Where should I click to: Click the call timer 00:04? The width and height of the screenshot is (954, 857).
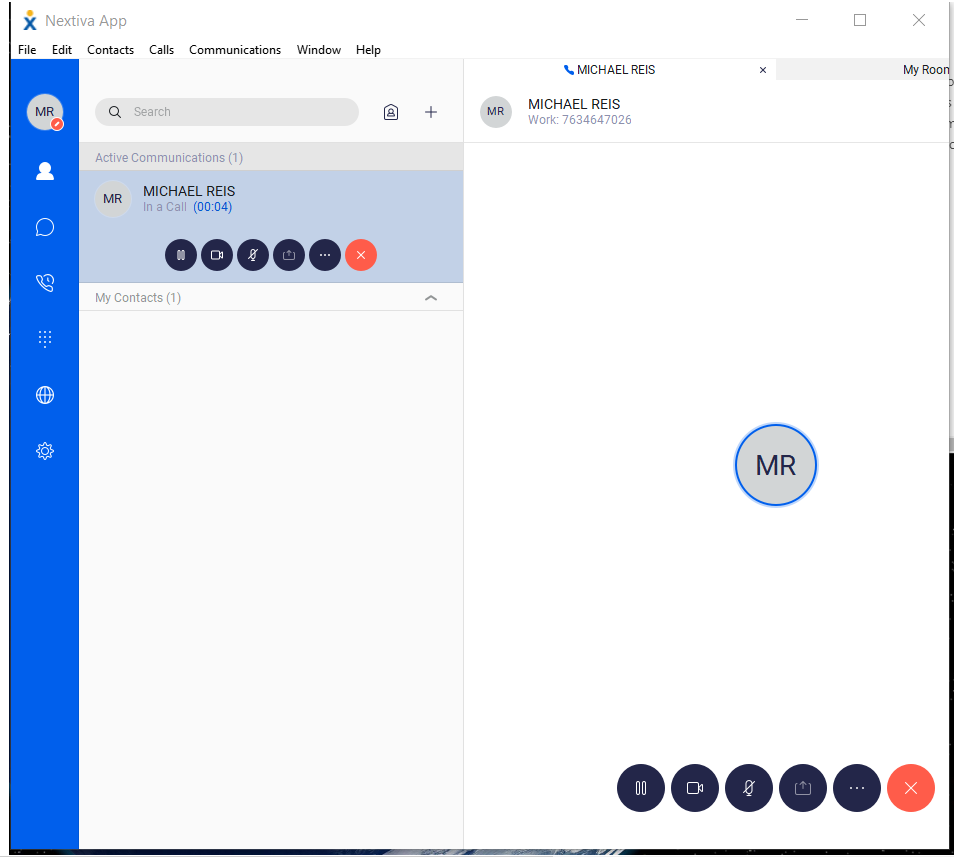212,207
